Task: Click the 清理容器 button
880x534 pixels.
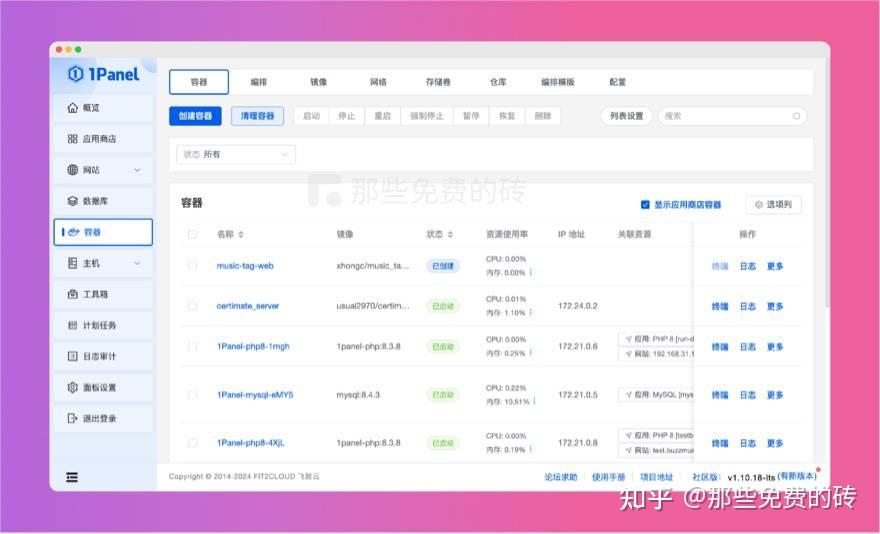Action: pos(258,116)
